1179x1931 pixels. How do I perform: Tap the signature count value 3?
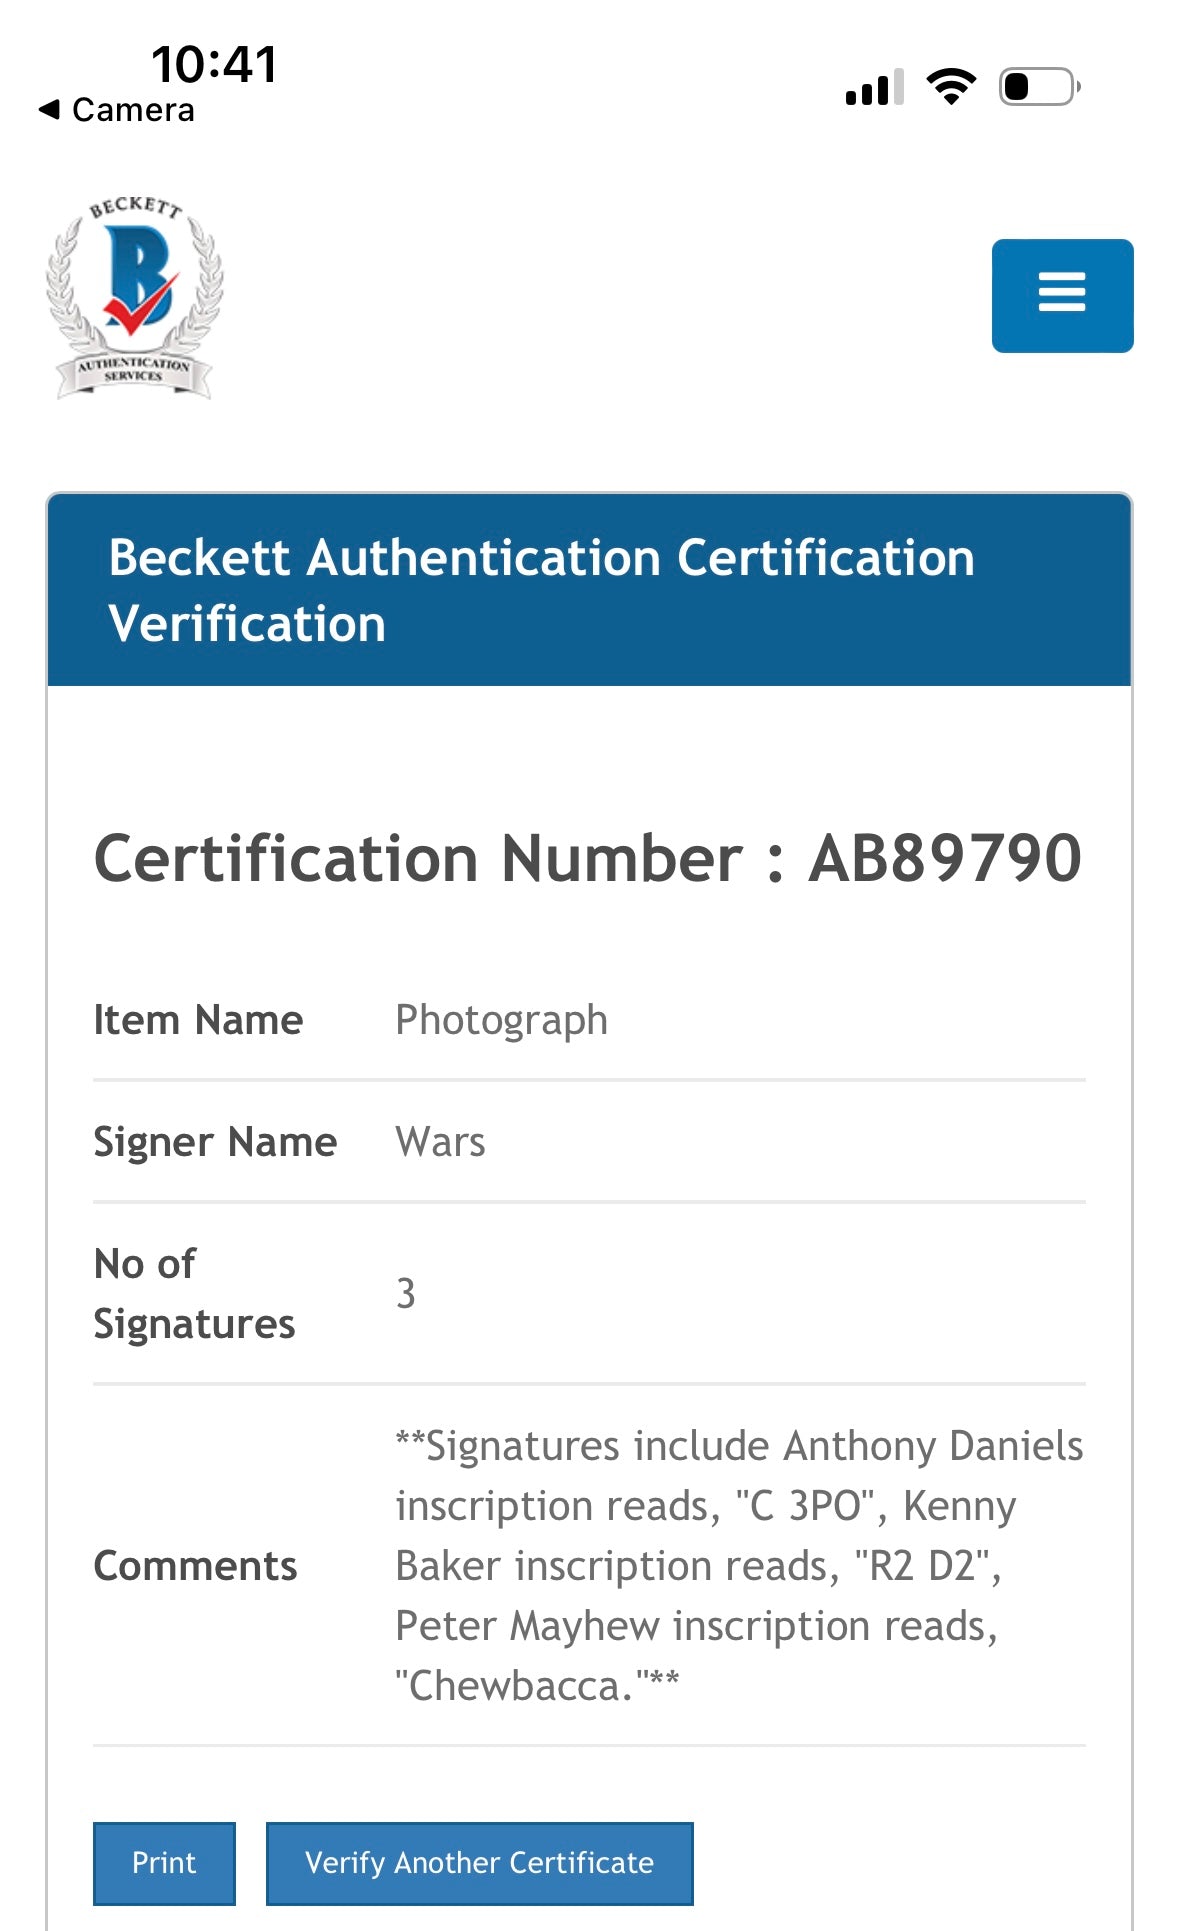click(x=405, y=1293)
